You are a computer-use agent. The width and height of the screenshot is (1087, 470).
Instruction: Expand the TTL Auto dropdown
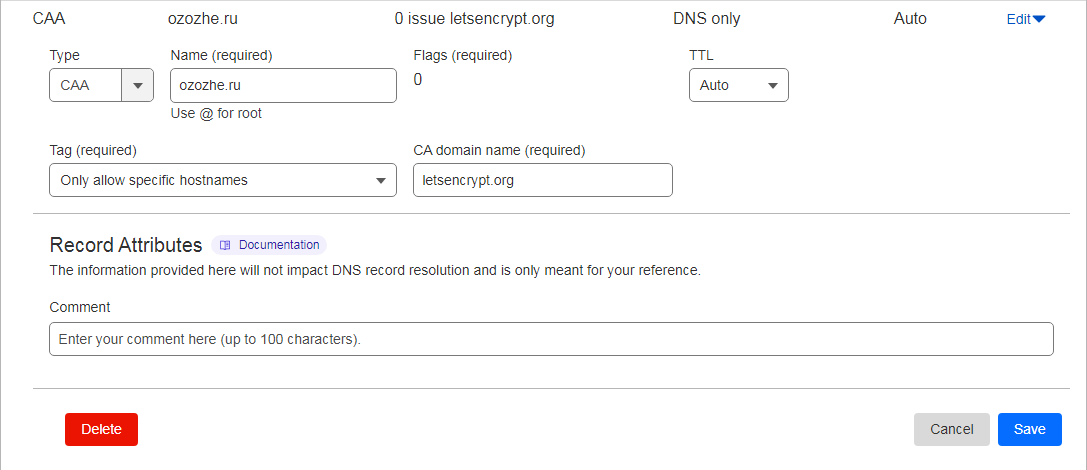(738, 86)
